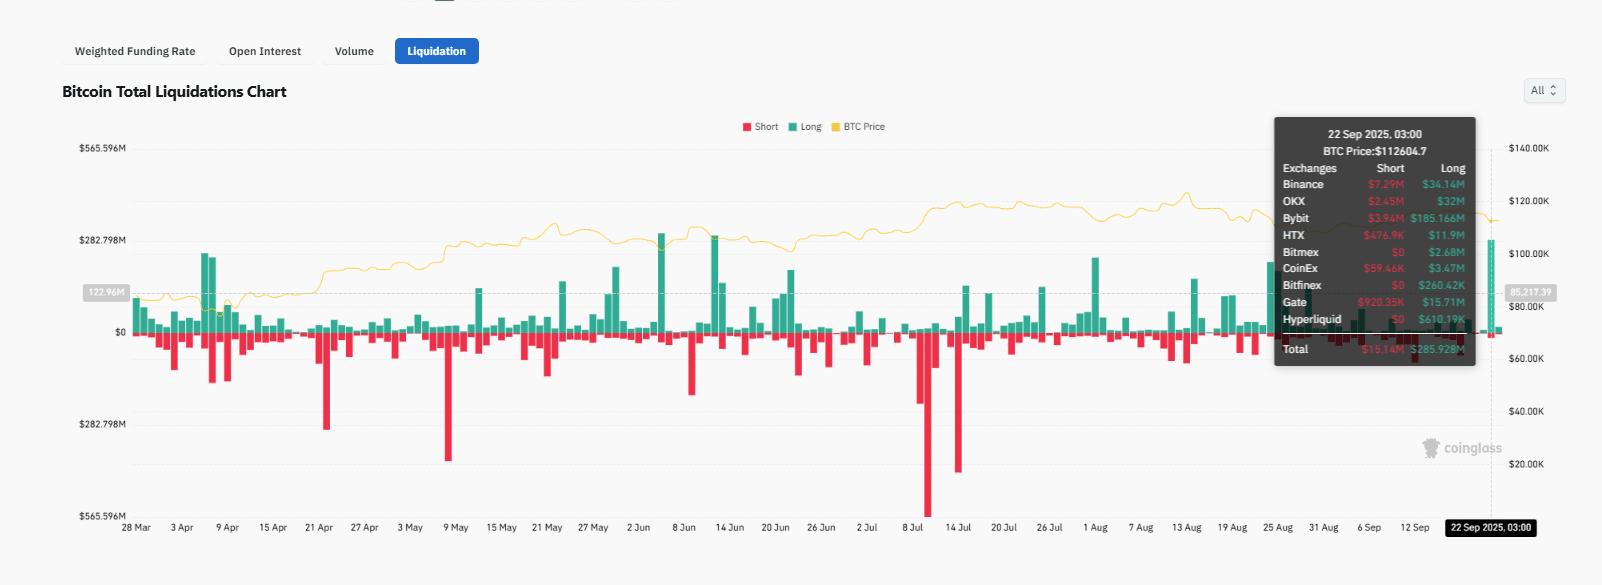Toggle the Long series legend label

(811, 127)
